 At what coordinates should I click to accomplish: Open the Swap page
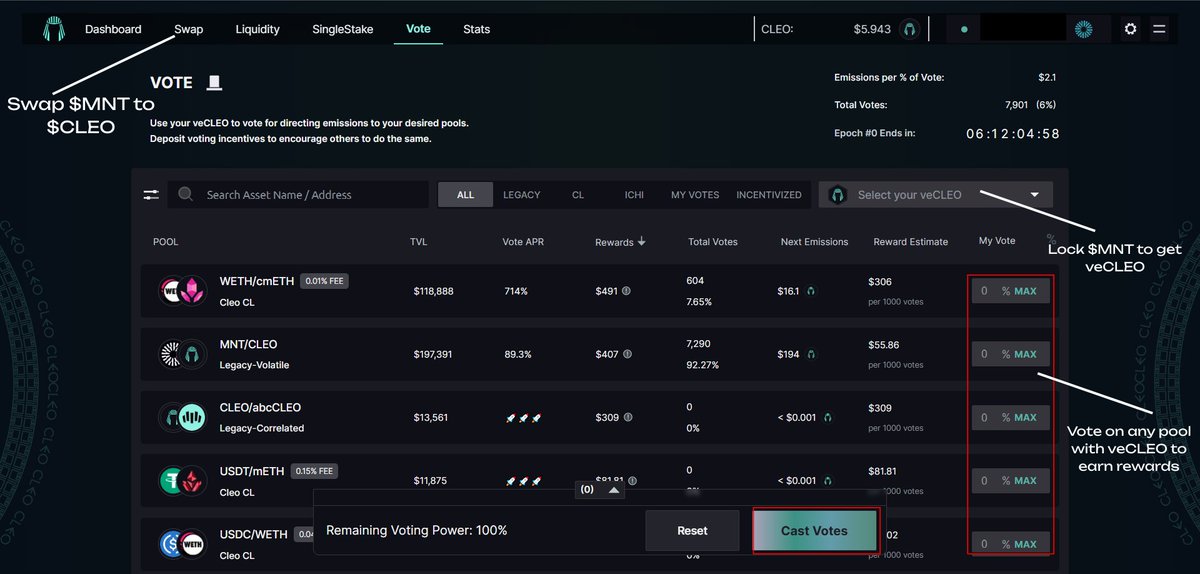pyautogui.click(x=188, y=29)
